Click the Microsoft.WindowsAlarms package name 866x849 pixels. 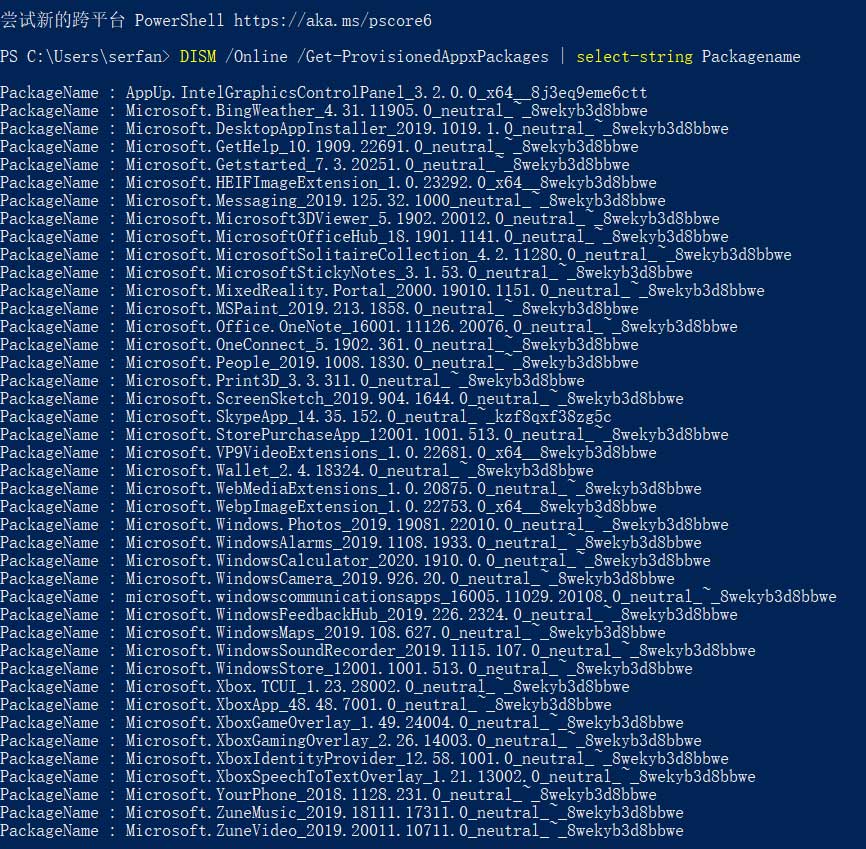tap(414, 543)
